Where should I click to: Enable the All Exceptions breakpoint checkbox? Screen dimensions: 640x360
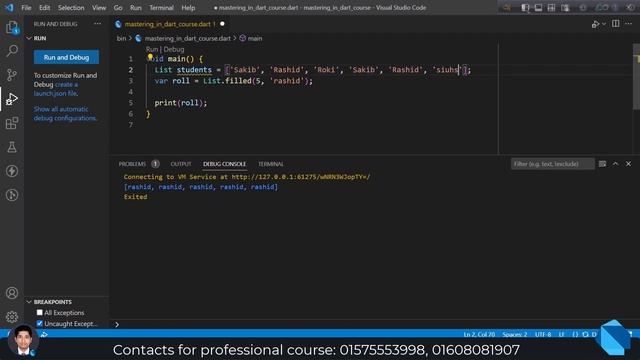40,312
